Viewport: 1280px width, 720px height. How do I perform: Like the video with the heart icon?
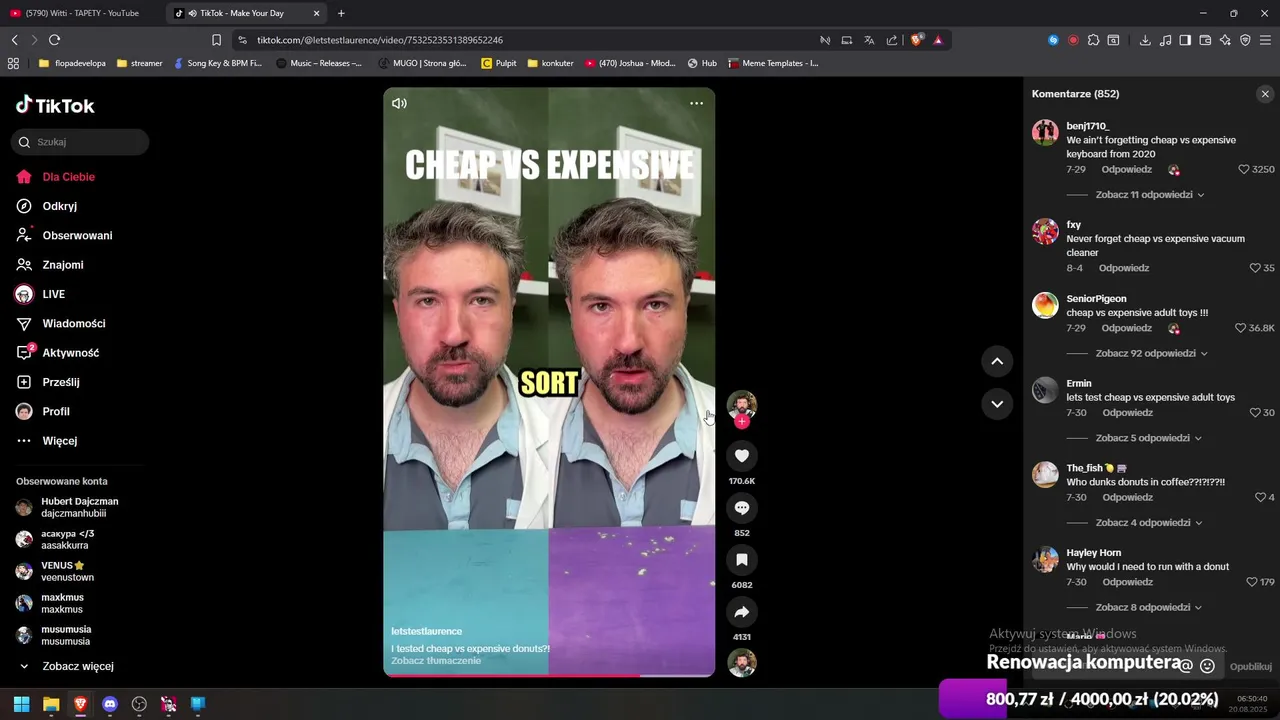tap(741, 456)
